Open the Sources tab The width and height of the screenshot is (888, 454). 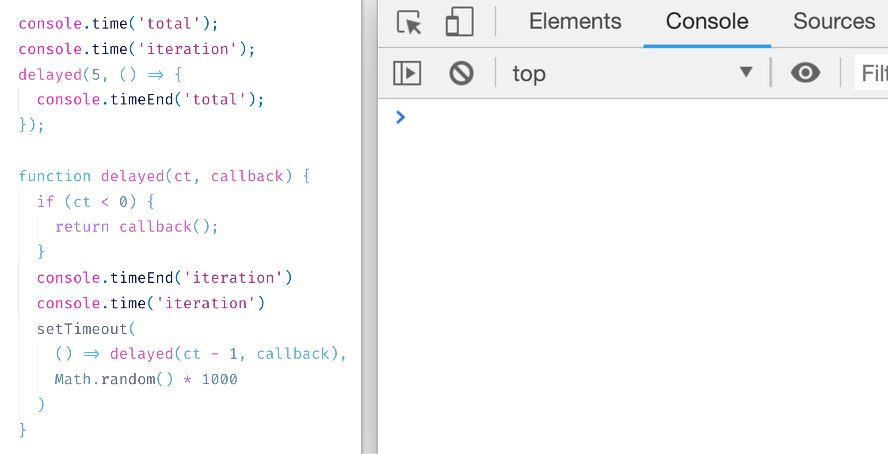[x=834, y=22]
